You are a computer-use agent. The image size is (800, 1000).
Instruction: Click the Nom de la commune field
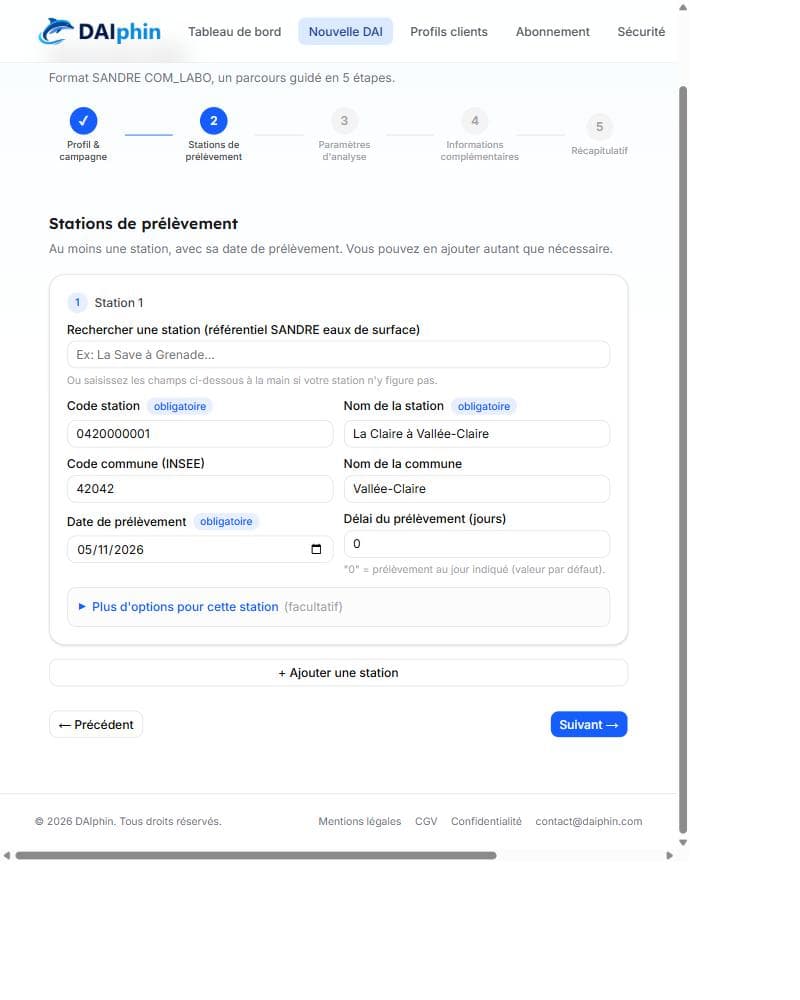point(477,489)
